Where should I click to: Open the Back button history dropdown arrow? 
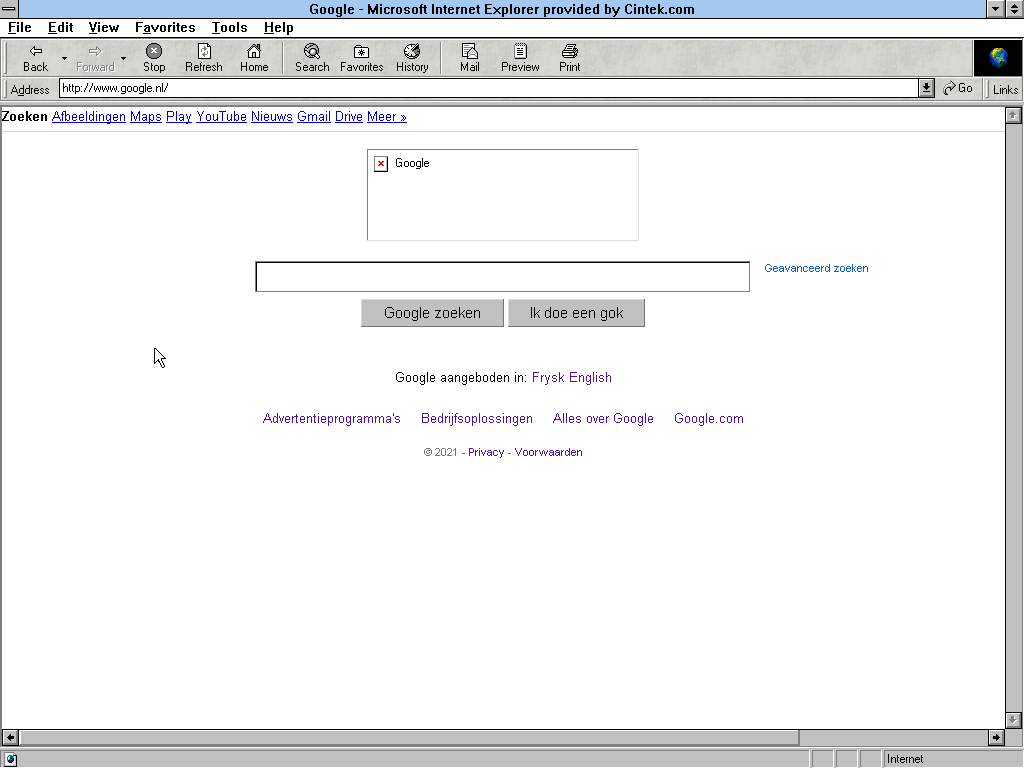(64, 58)
